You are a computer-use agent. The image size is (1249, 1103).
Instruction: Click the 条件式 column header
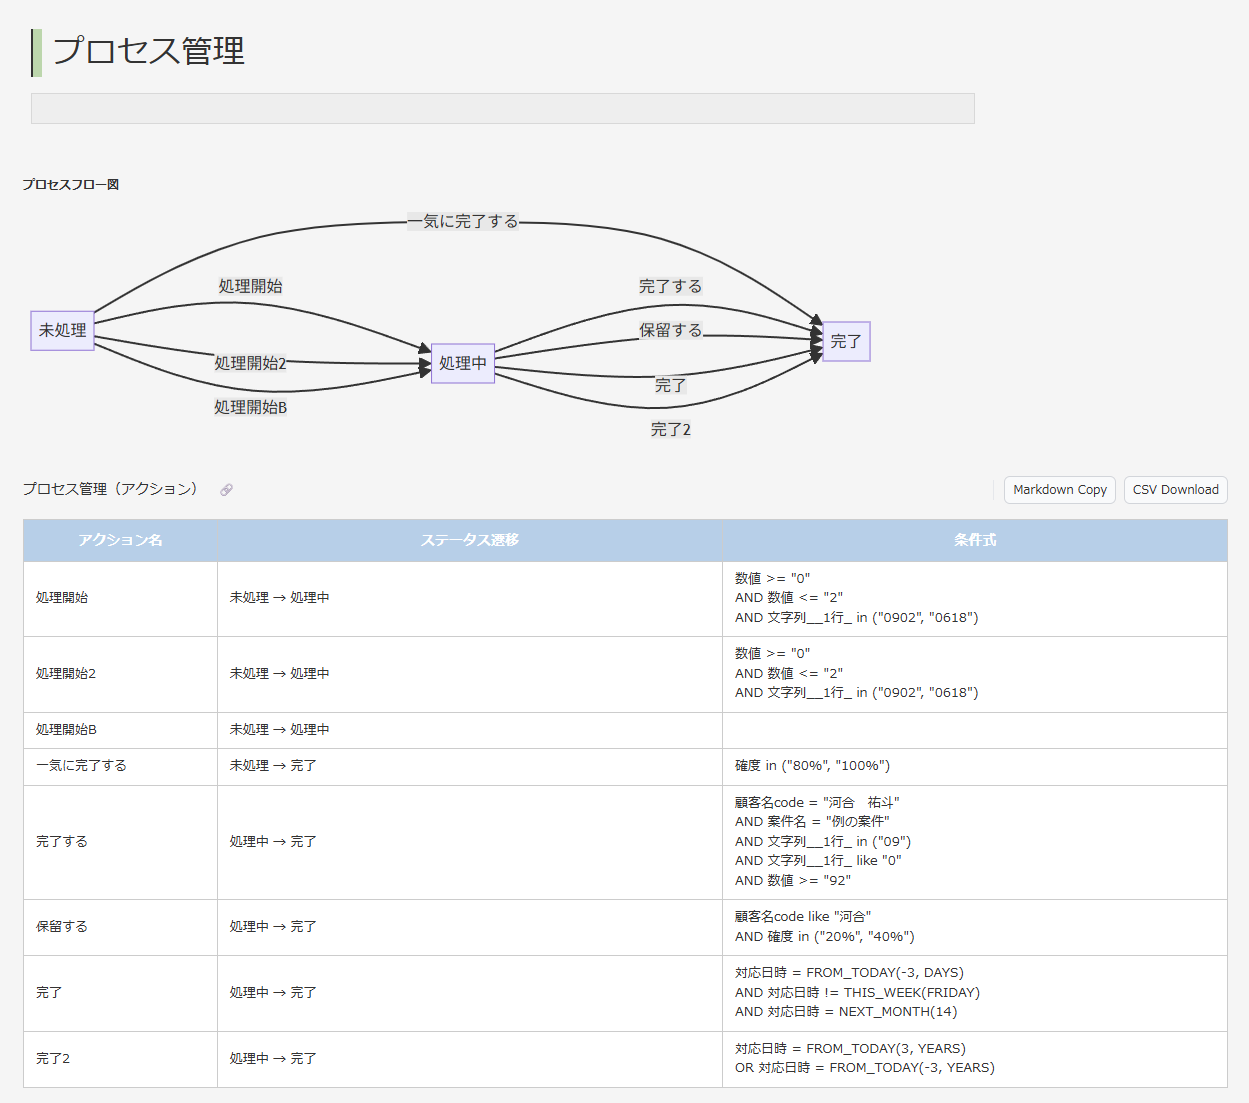click(x=973, y=540)
